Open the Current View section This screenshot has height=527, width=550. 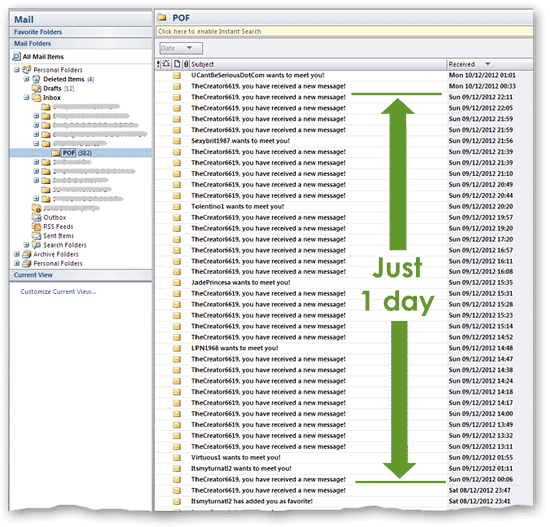click(81, 275)
